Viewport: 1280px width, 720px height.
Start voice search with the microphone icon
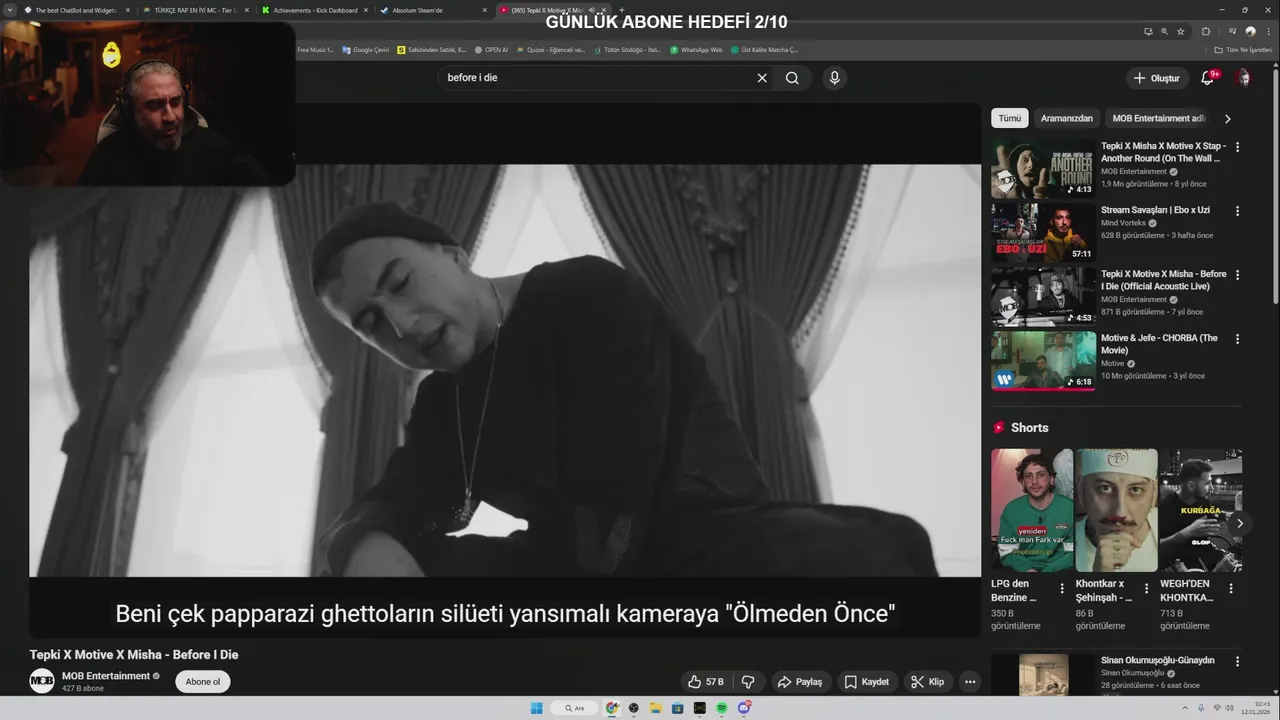click(834, 78)
